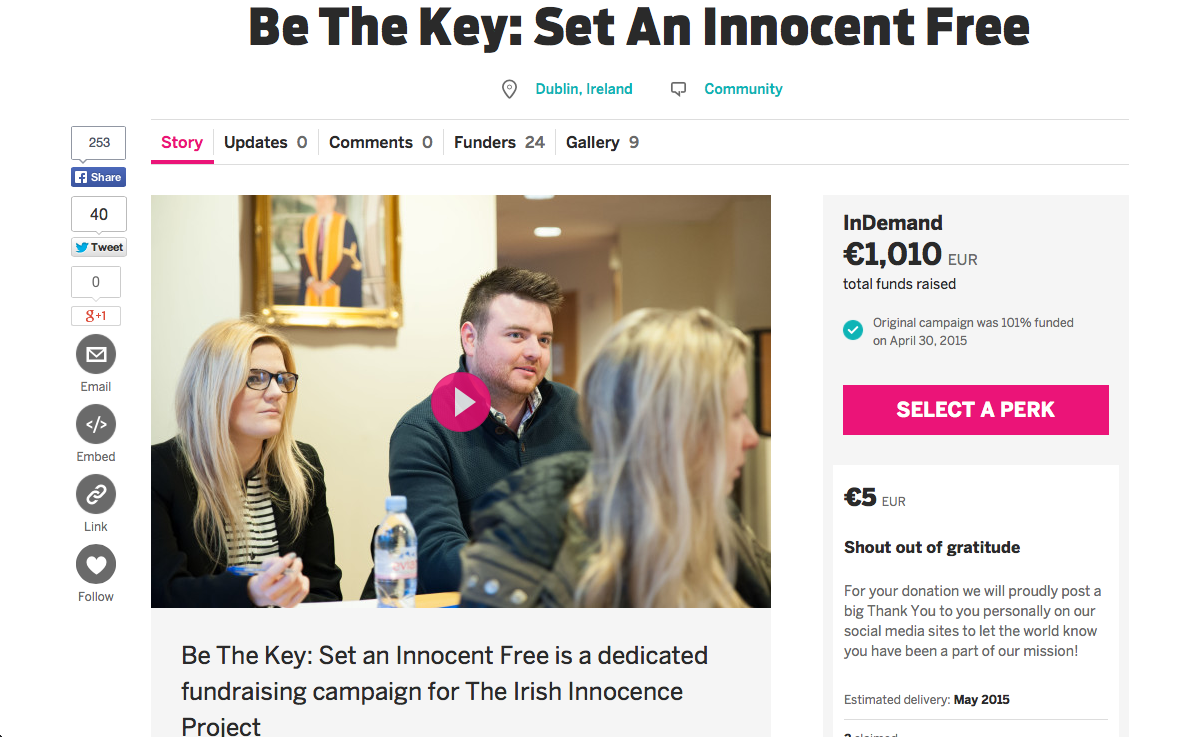
Task: Play the campaign video
Action: click(x=461, y=402)
